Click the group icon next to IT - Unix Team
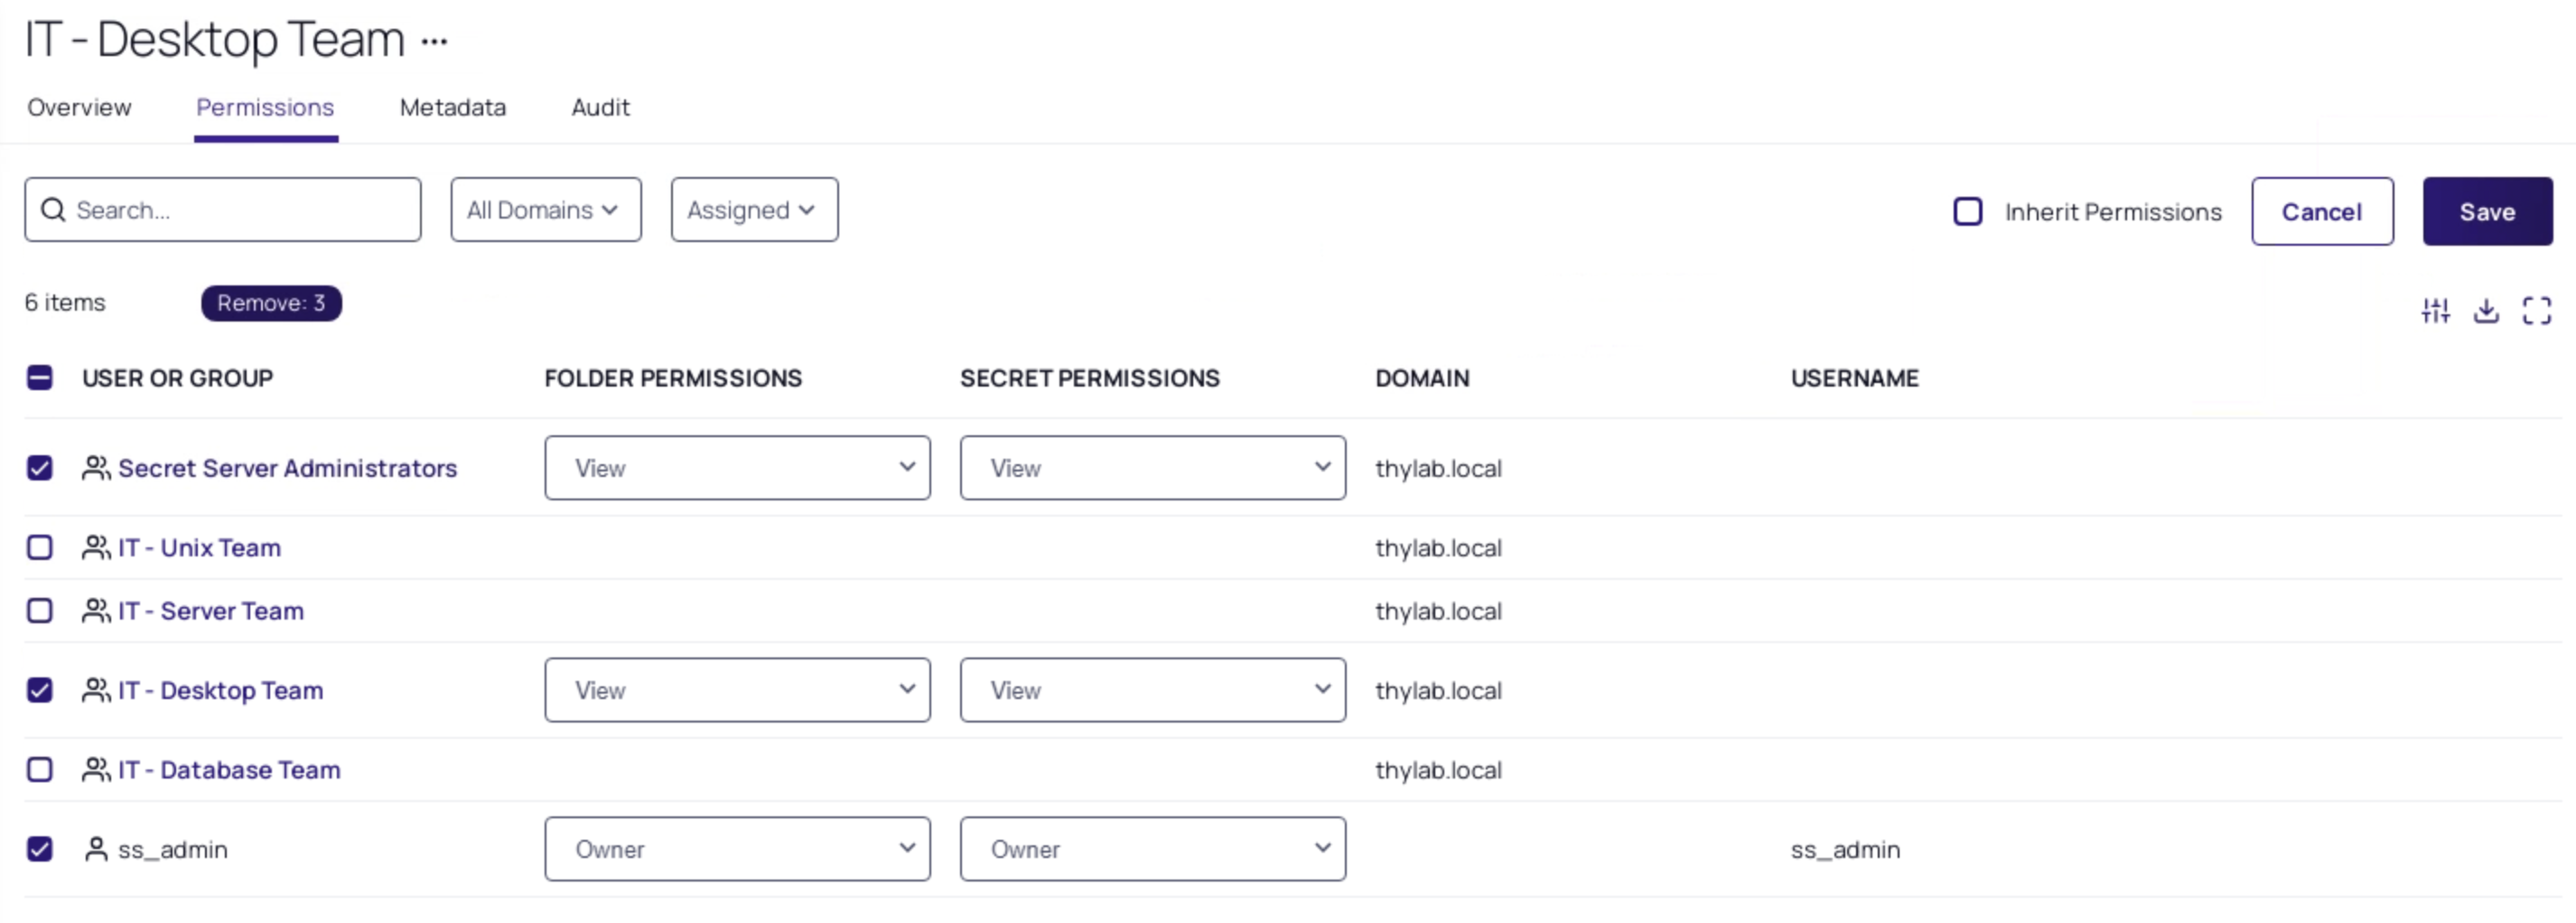Screen dimensions: 2576x923 96,548
